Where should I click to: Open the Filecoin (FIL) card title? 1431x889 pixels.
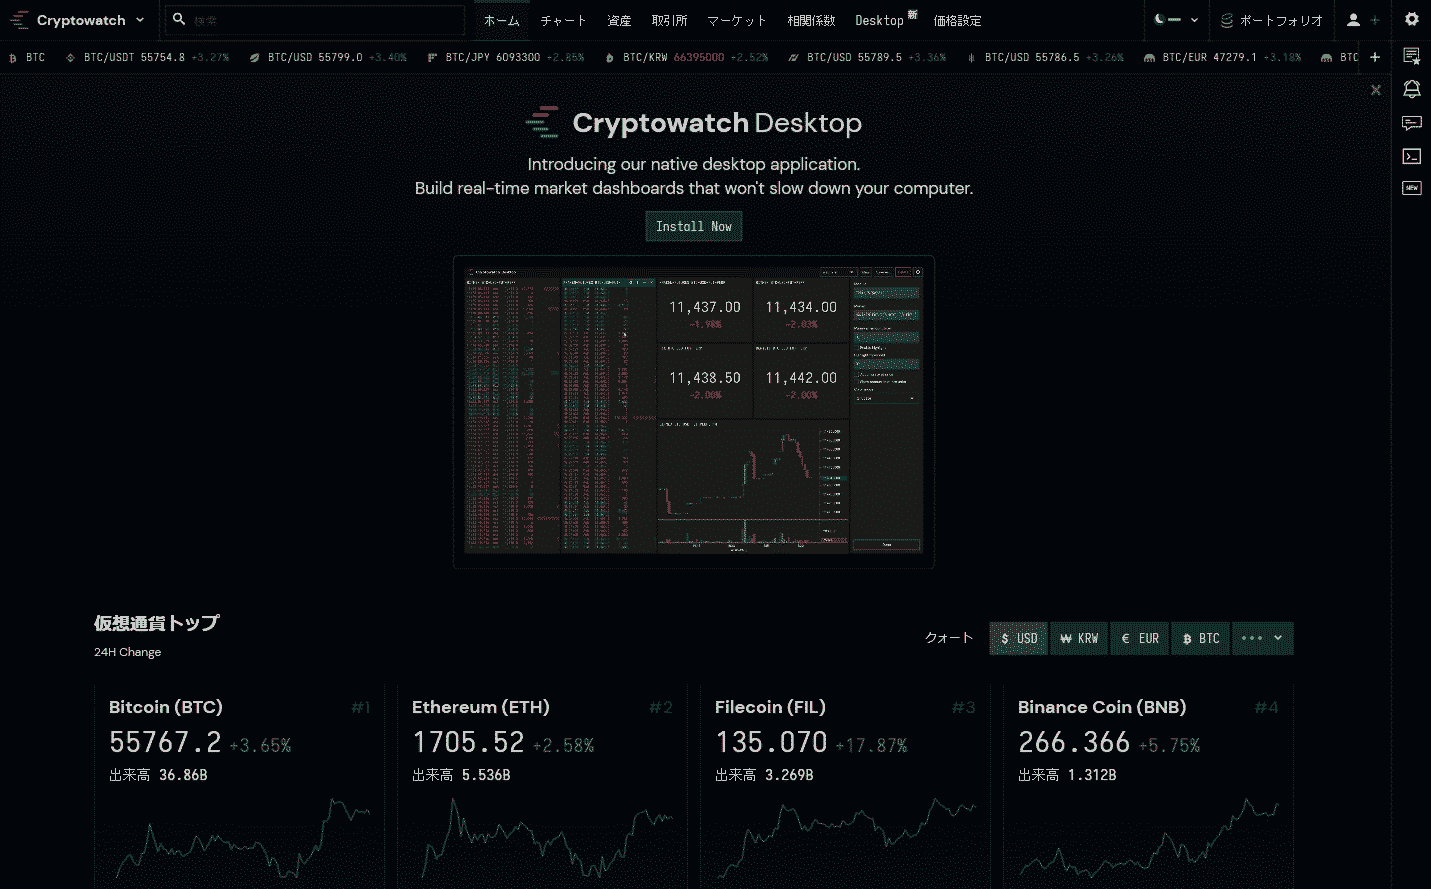(x=770, y=707)
